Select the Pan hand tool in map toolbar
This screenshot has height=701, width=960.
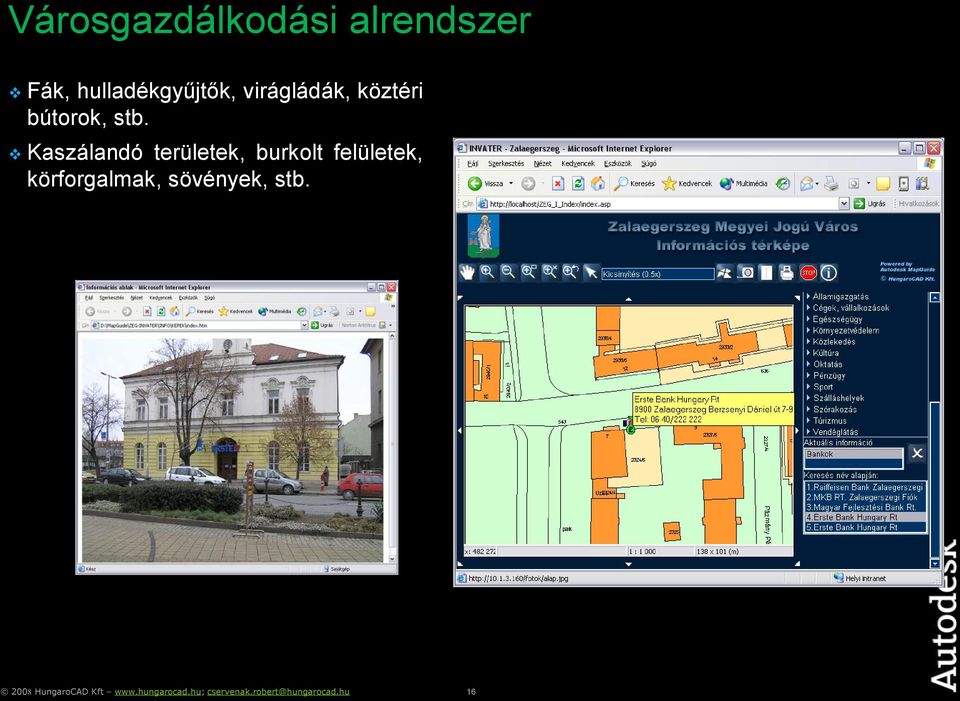467,273
